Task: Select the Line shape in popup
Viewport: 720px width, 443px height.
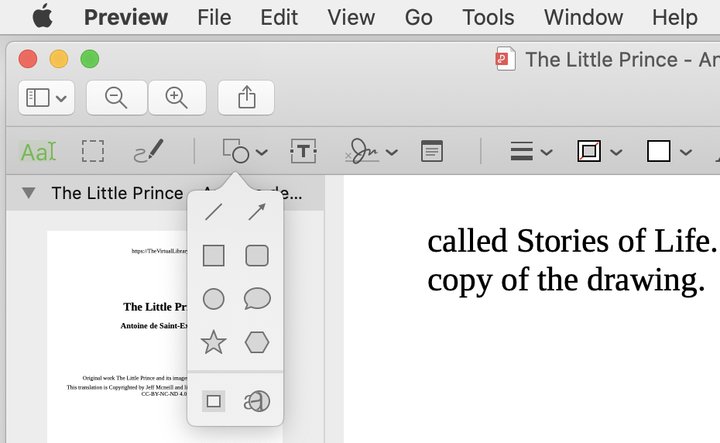Action: point(214,212)
